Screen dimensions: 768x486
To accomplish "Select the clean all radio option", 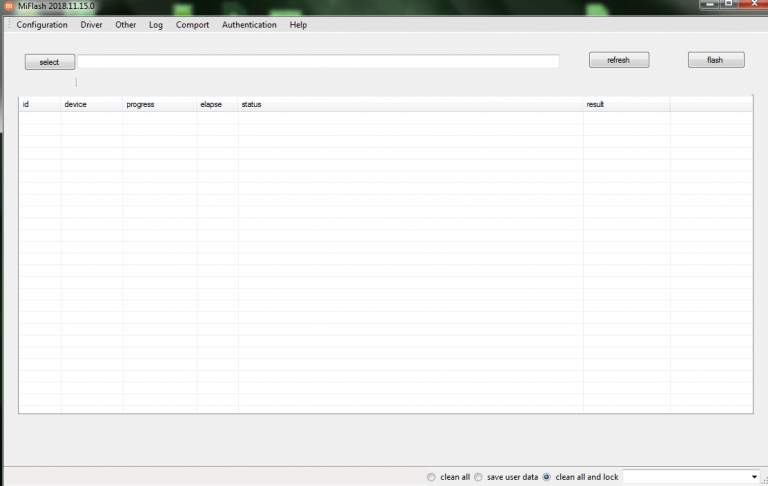I will pos(431,477).
